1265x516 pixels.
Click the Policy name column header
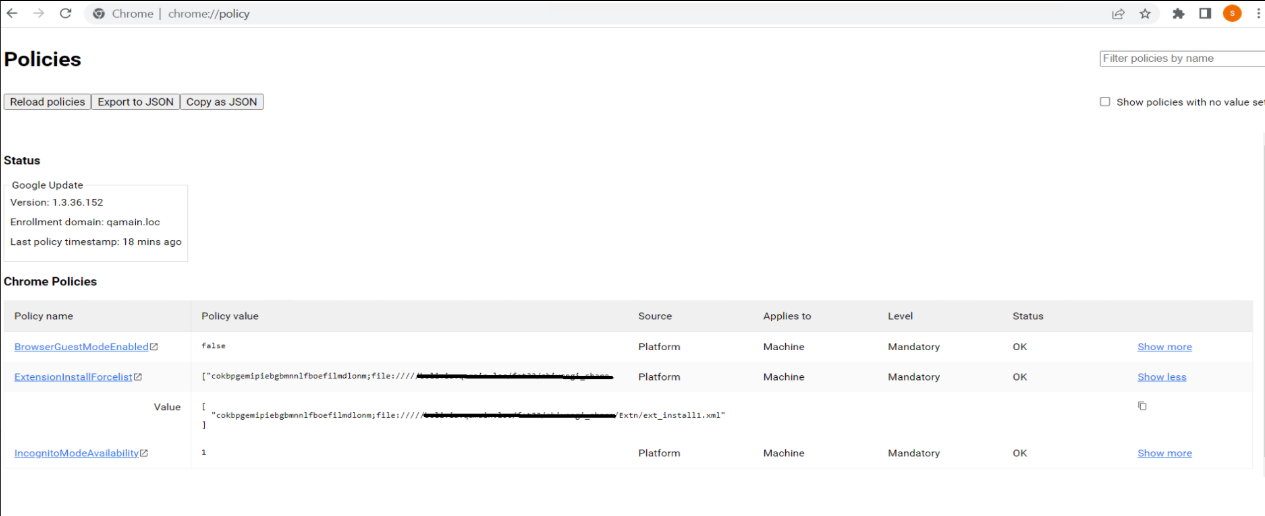(44, 316)
